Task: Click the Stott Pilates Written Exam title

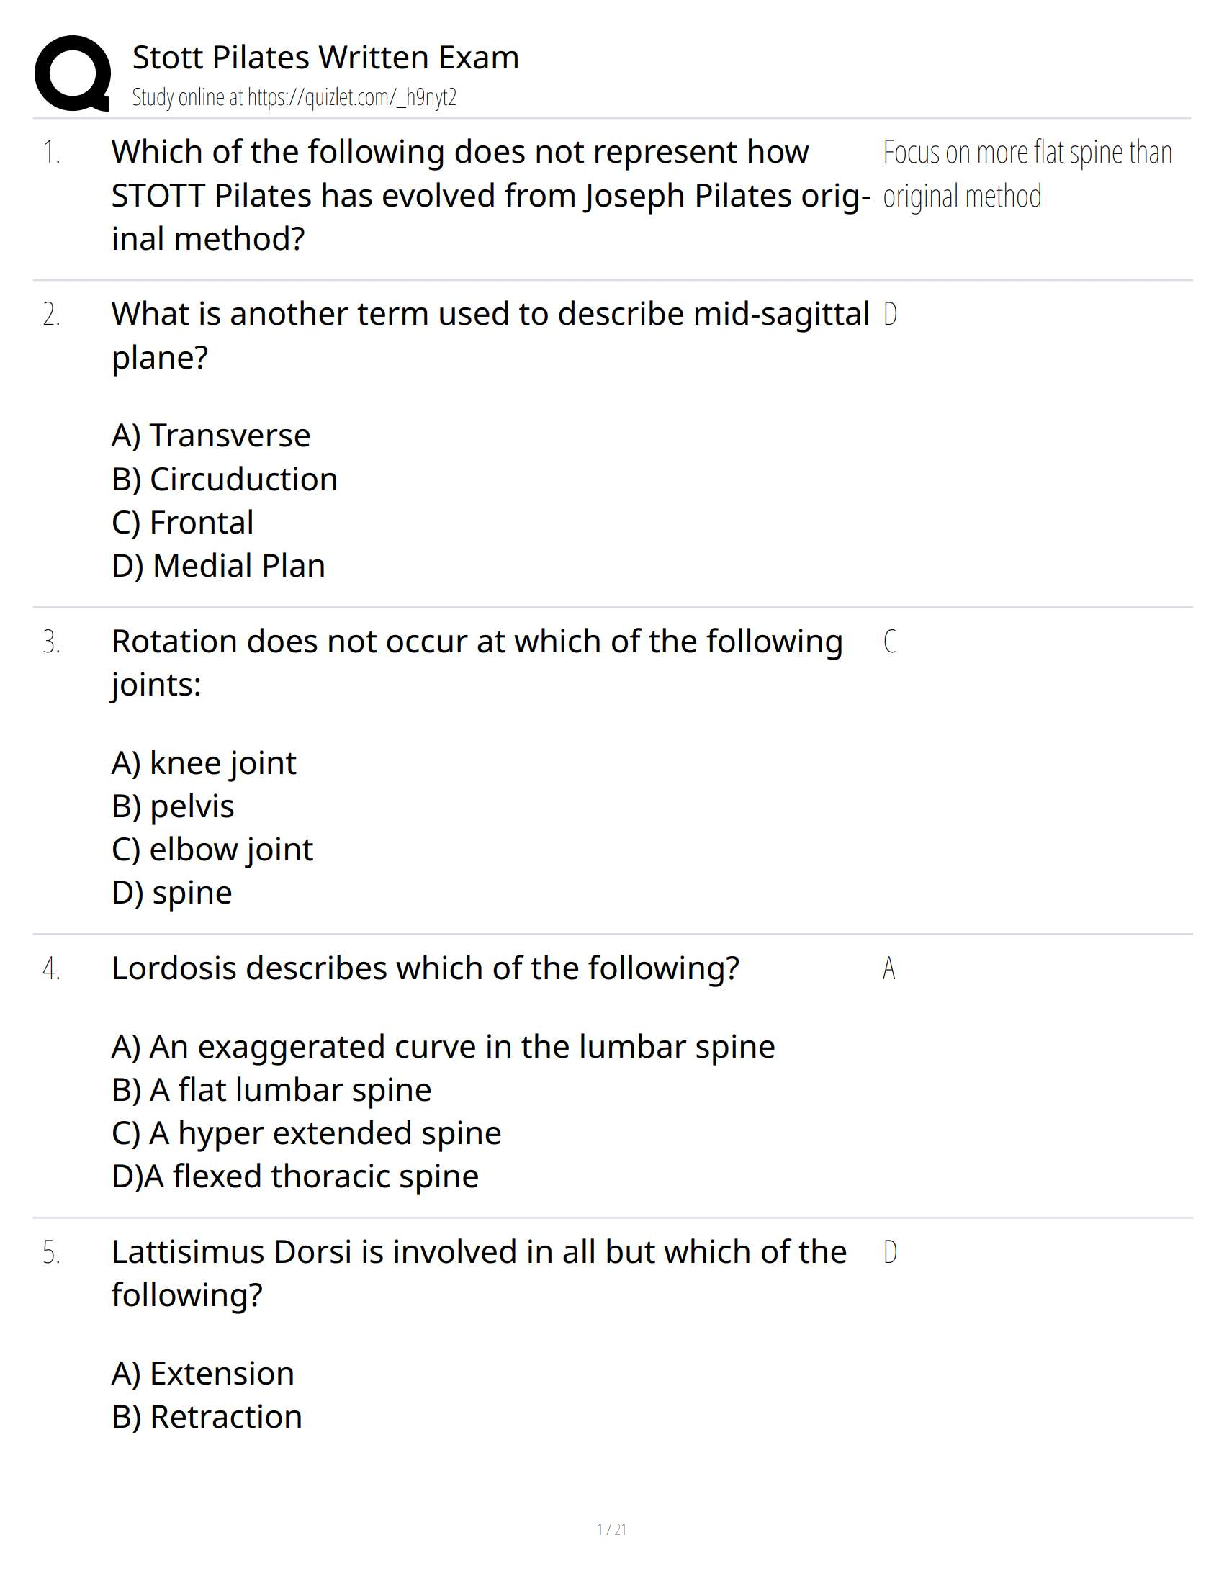Action: coord(325,58)
